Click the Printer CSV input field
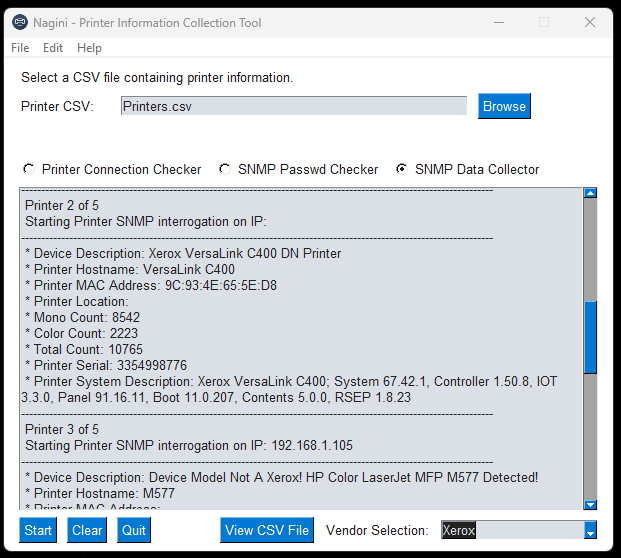The width and height of the screenshot is (621, 558). pyautogui.click(x=294, y=106)
